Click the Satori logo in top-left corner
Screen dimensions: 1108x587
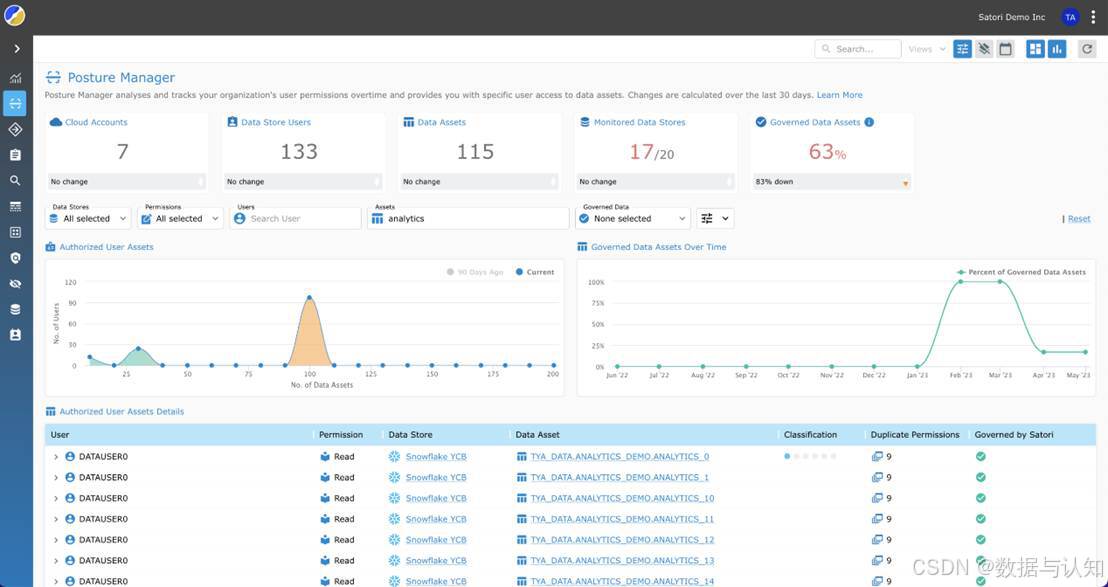tap(15, 15)
